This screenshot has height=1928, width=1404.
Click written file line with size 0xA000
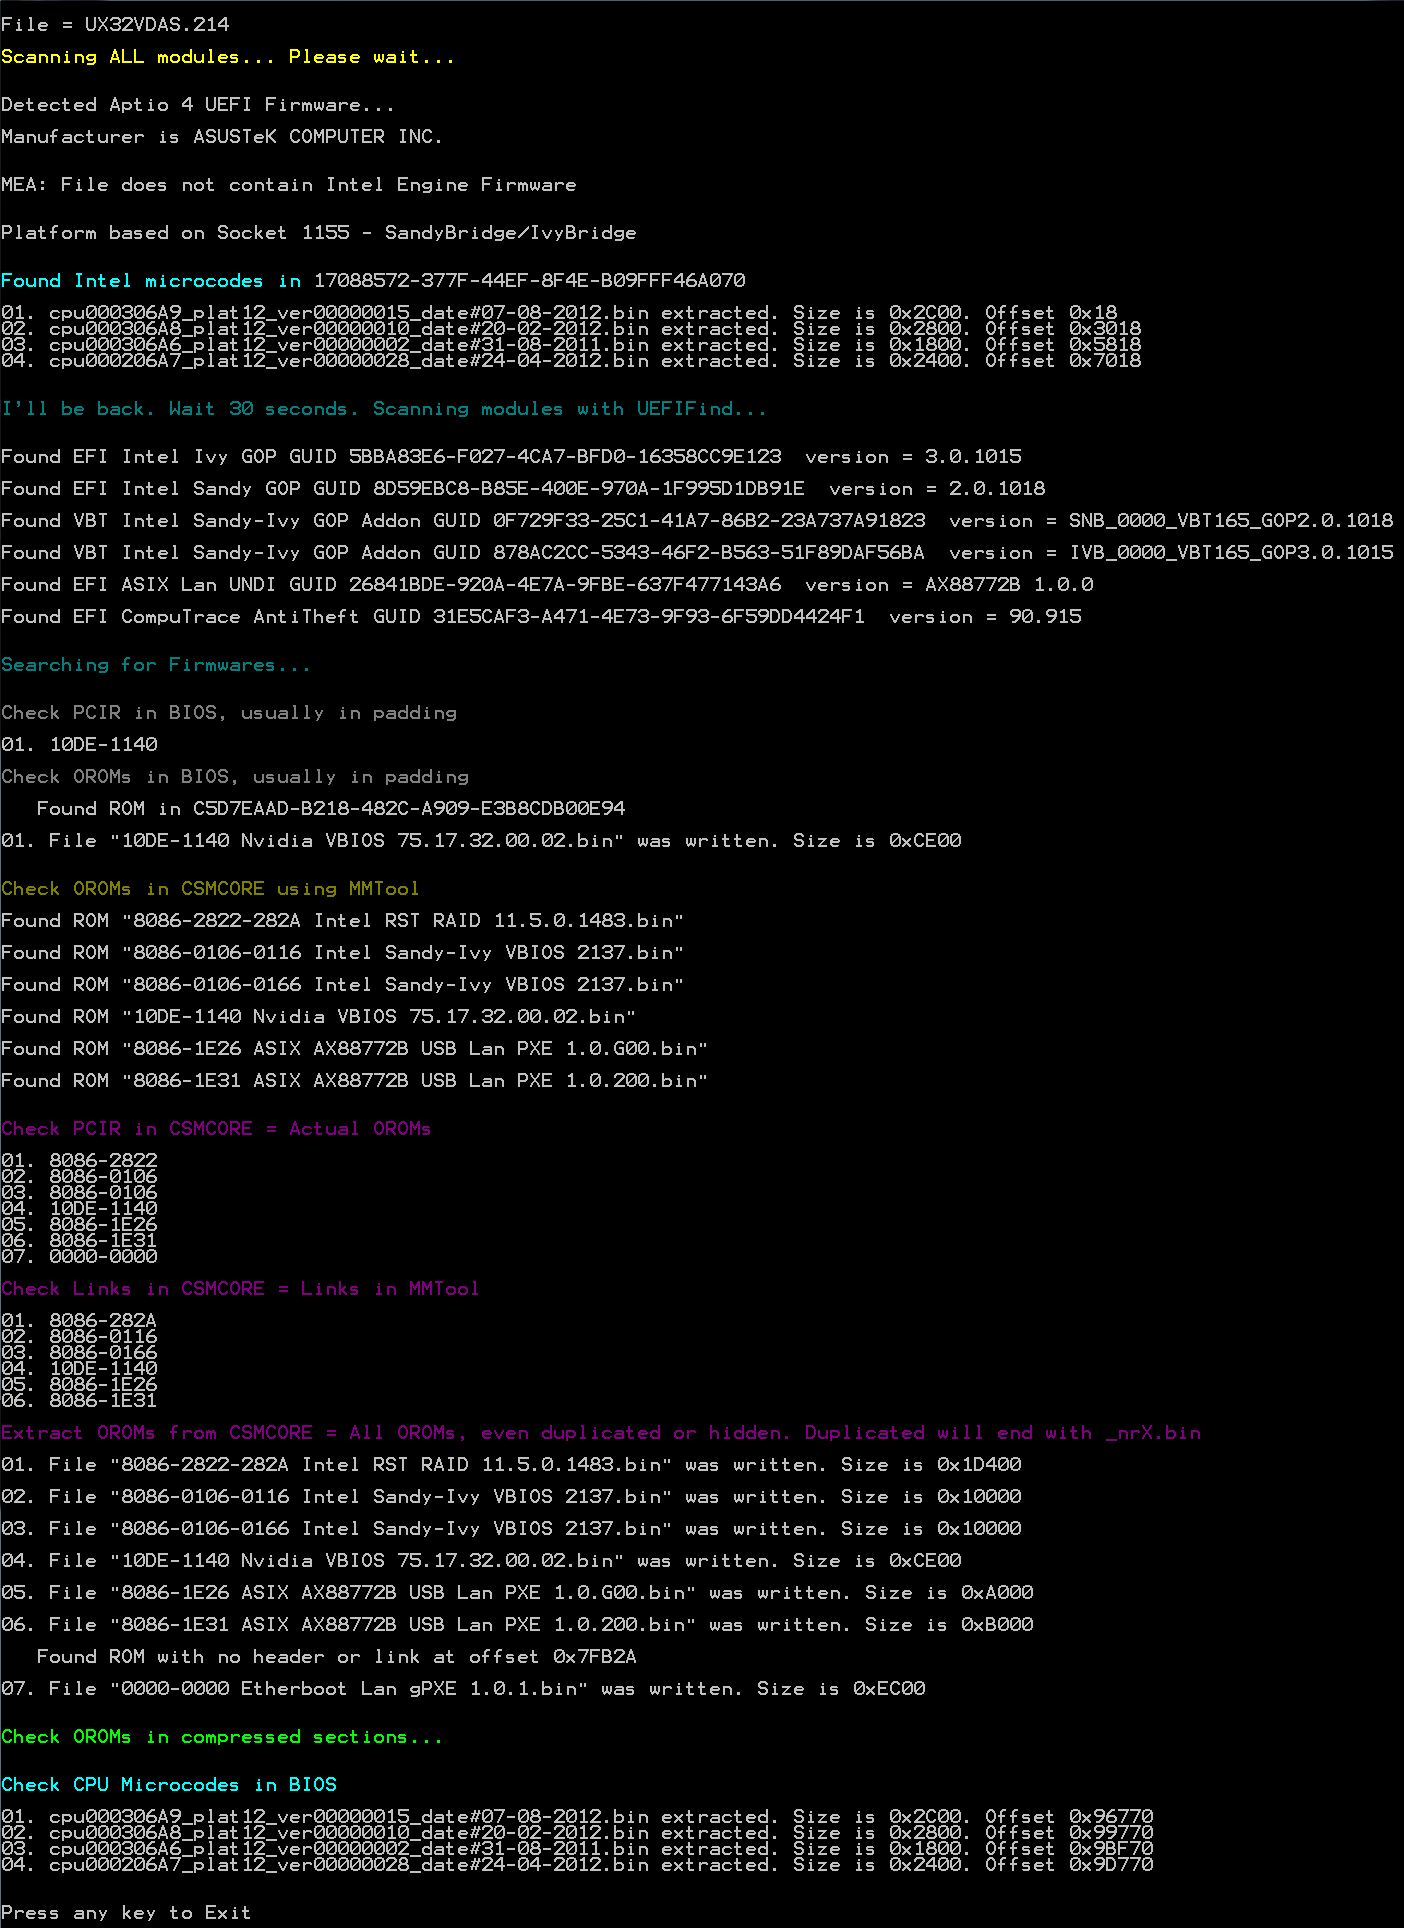[x=517, y=1593]
